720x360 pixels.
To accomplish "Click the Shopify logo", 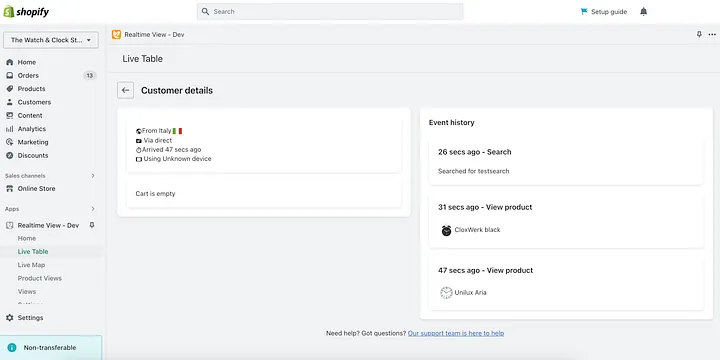I will pyautogui.click(x=26, y=11).
